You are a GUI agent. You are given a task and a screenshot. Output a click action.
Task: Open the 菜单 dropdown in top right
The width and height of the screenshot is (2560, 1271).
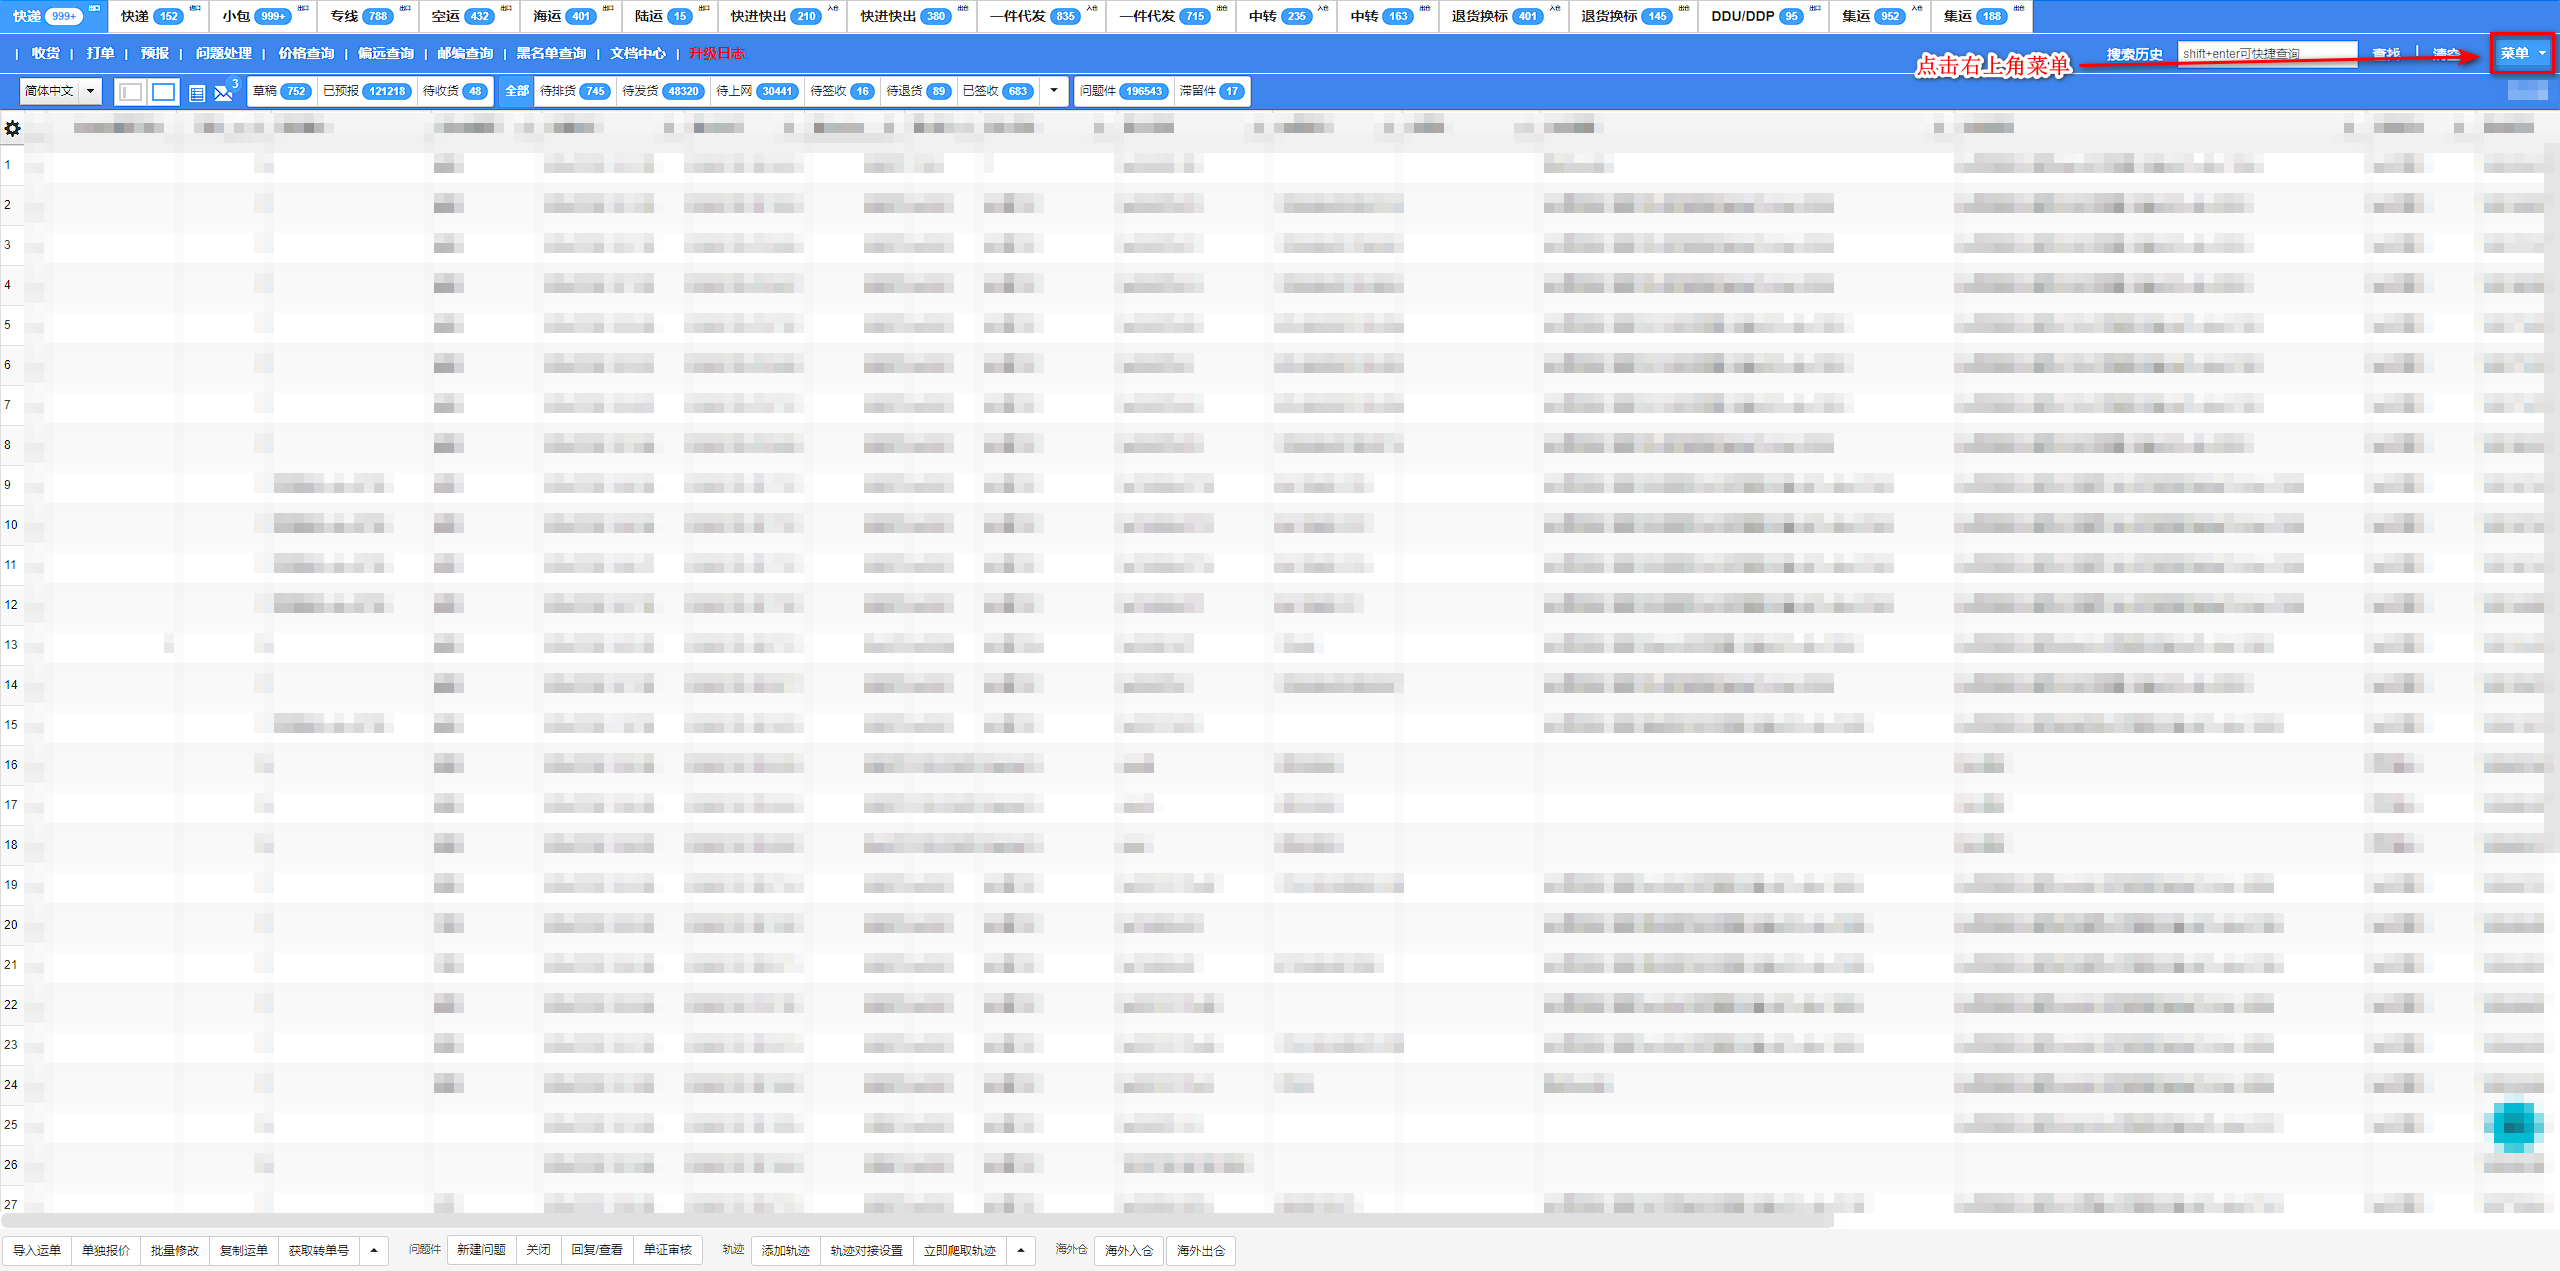pyautogui.click(x=2522, y=53)
